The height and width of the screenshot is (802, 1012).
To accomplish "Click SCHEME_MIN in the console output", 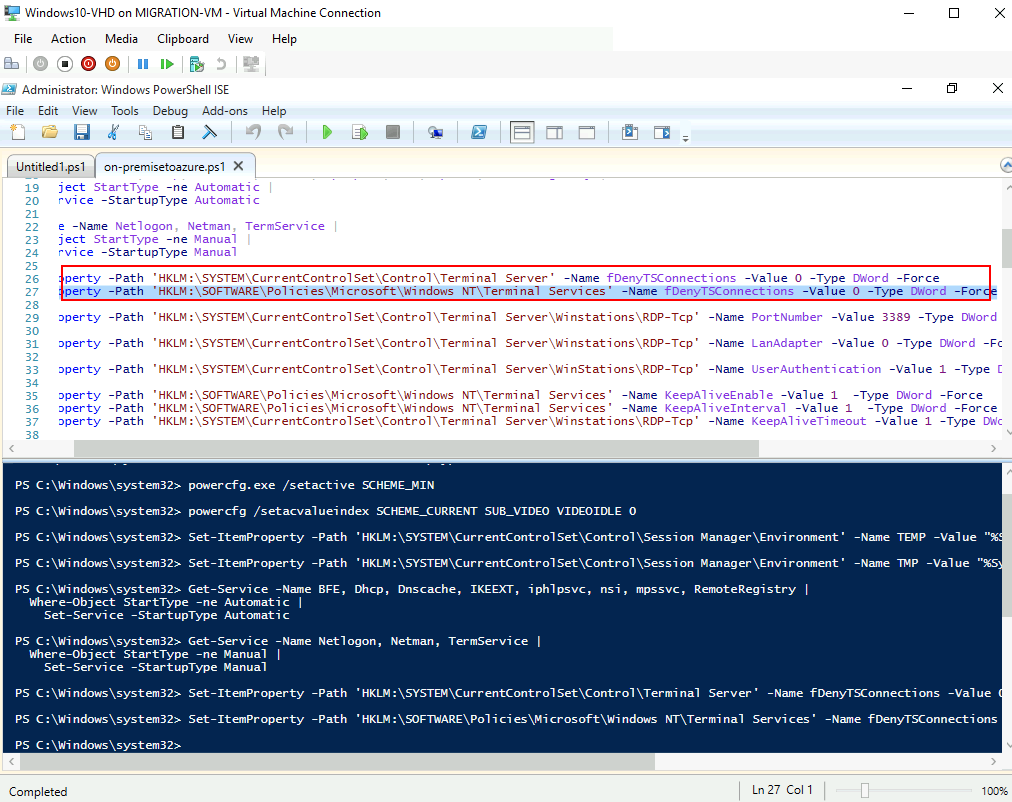I will point(398,485).
